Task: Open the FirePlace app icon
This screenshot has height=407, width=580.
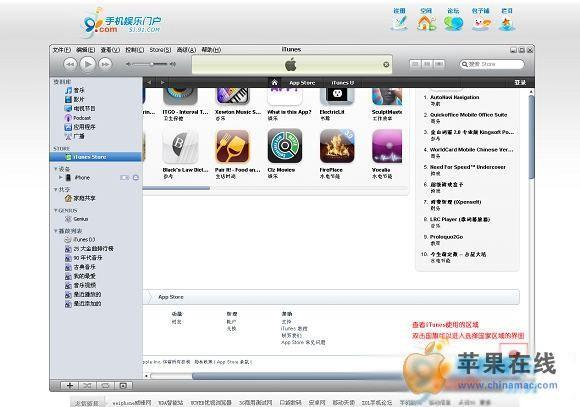Action: [x=337, y=147]
